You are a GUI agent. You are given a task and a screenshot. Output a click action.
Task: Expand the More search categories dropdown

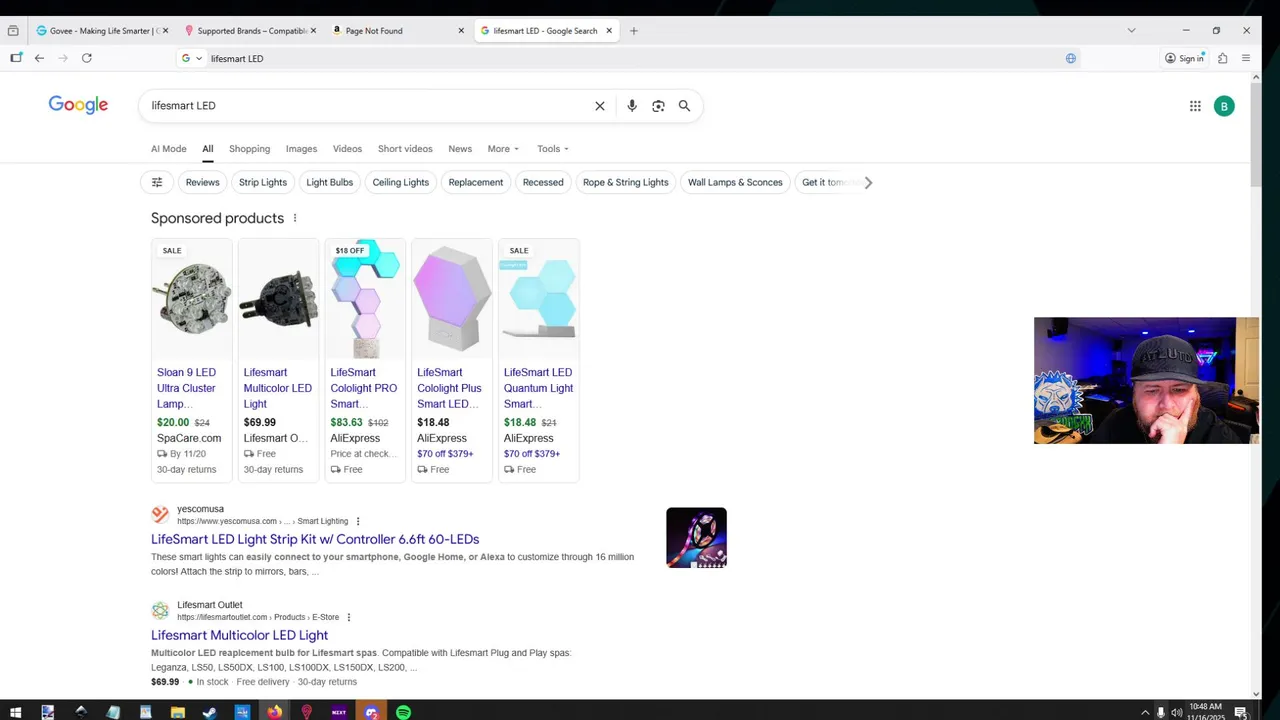(503, 149)
